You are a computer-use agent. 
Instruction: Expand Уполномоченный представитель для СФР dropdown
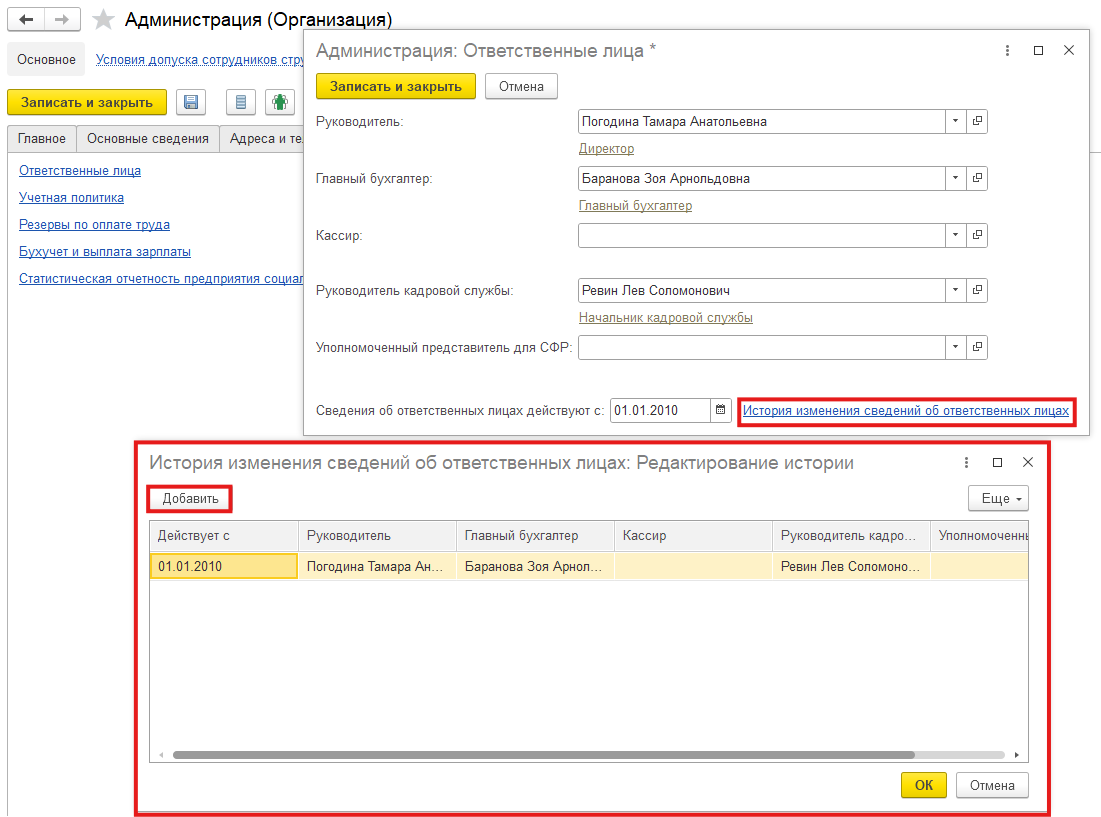point(956,347)
